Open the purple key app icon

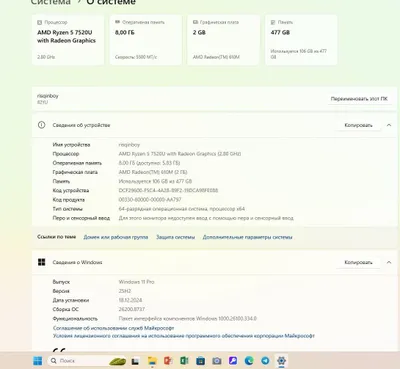coord(233,360)
